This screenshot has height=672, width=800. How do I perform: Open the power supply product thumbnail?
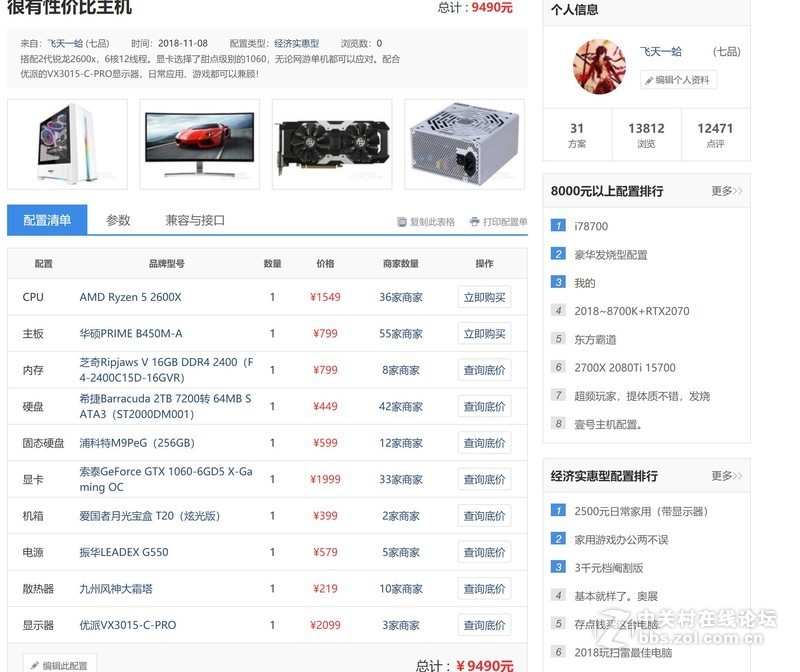(464, 144)
